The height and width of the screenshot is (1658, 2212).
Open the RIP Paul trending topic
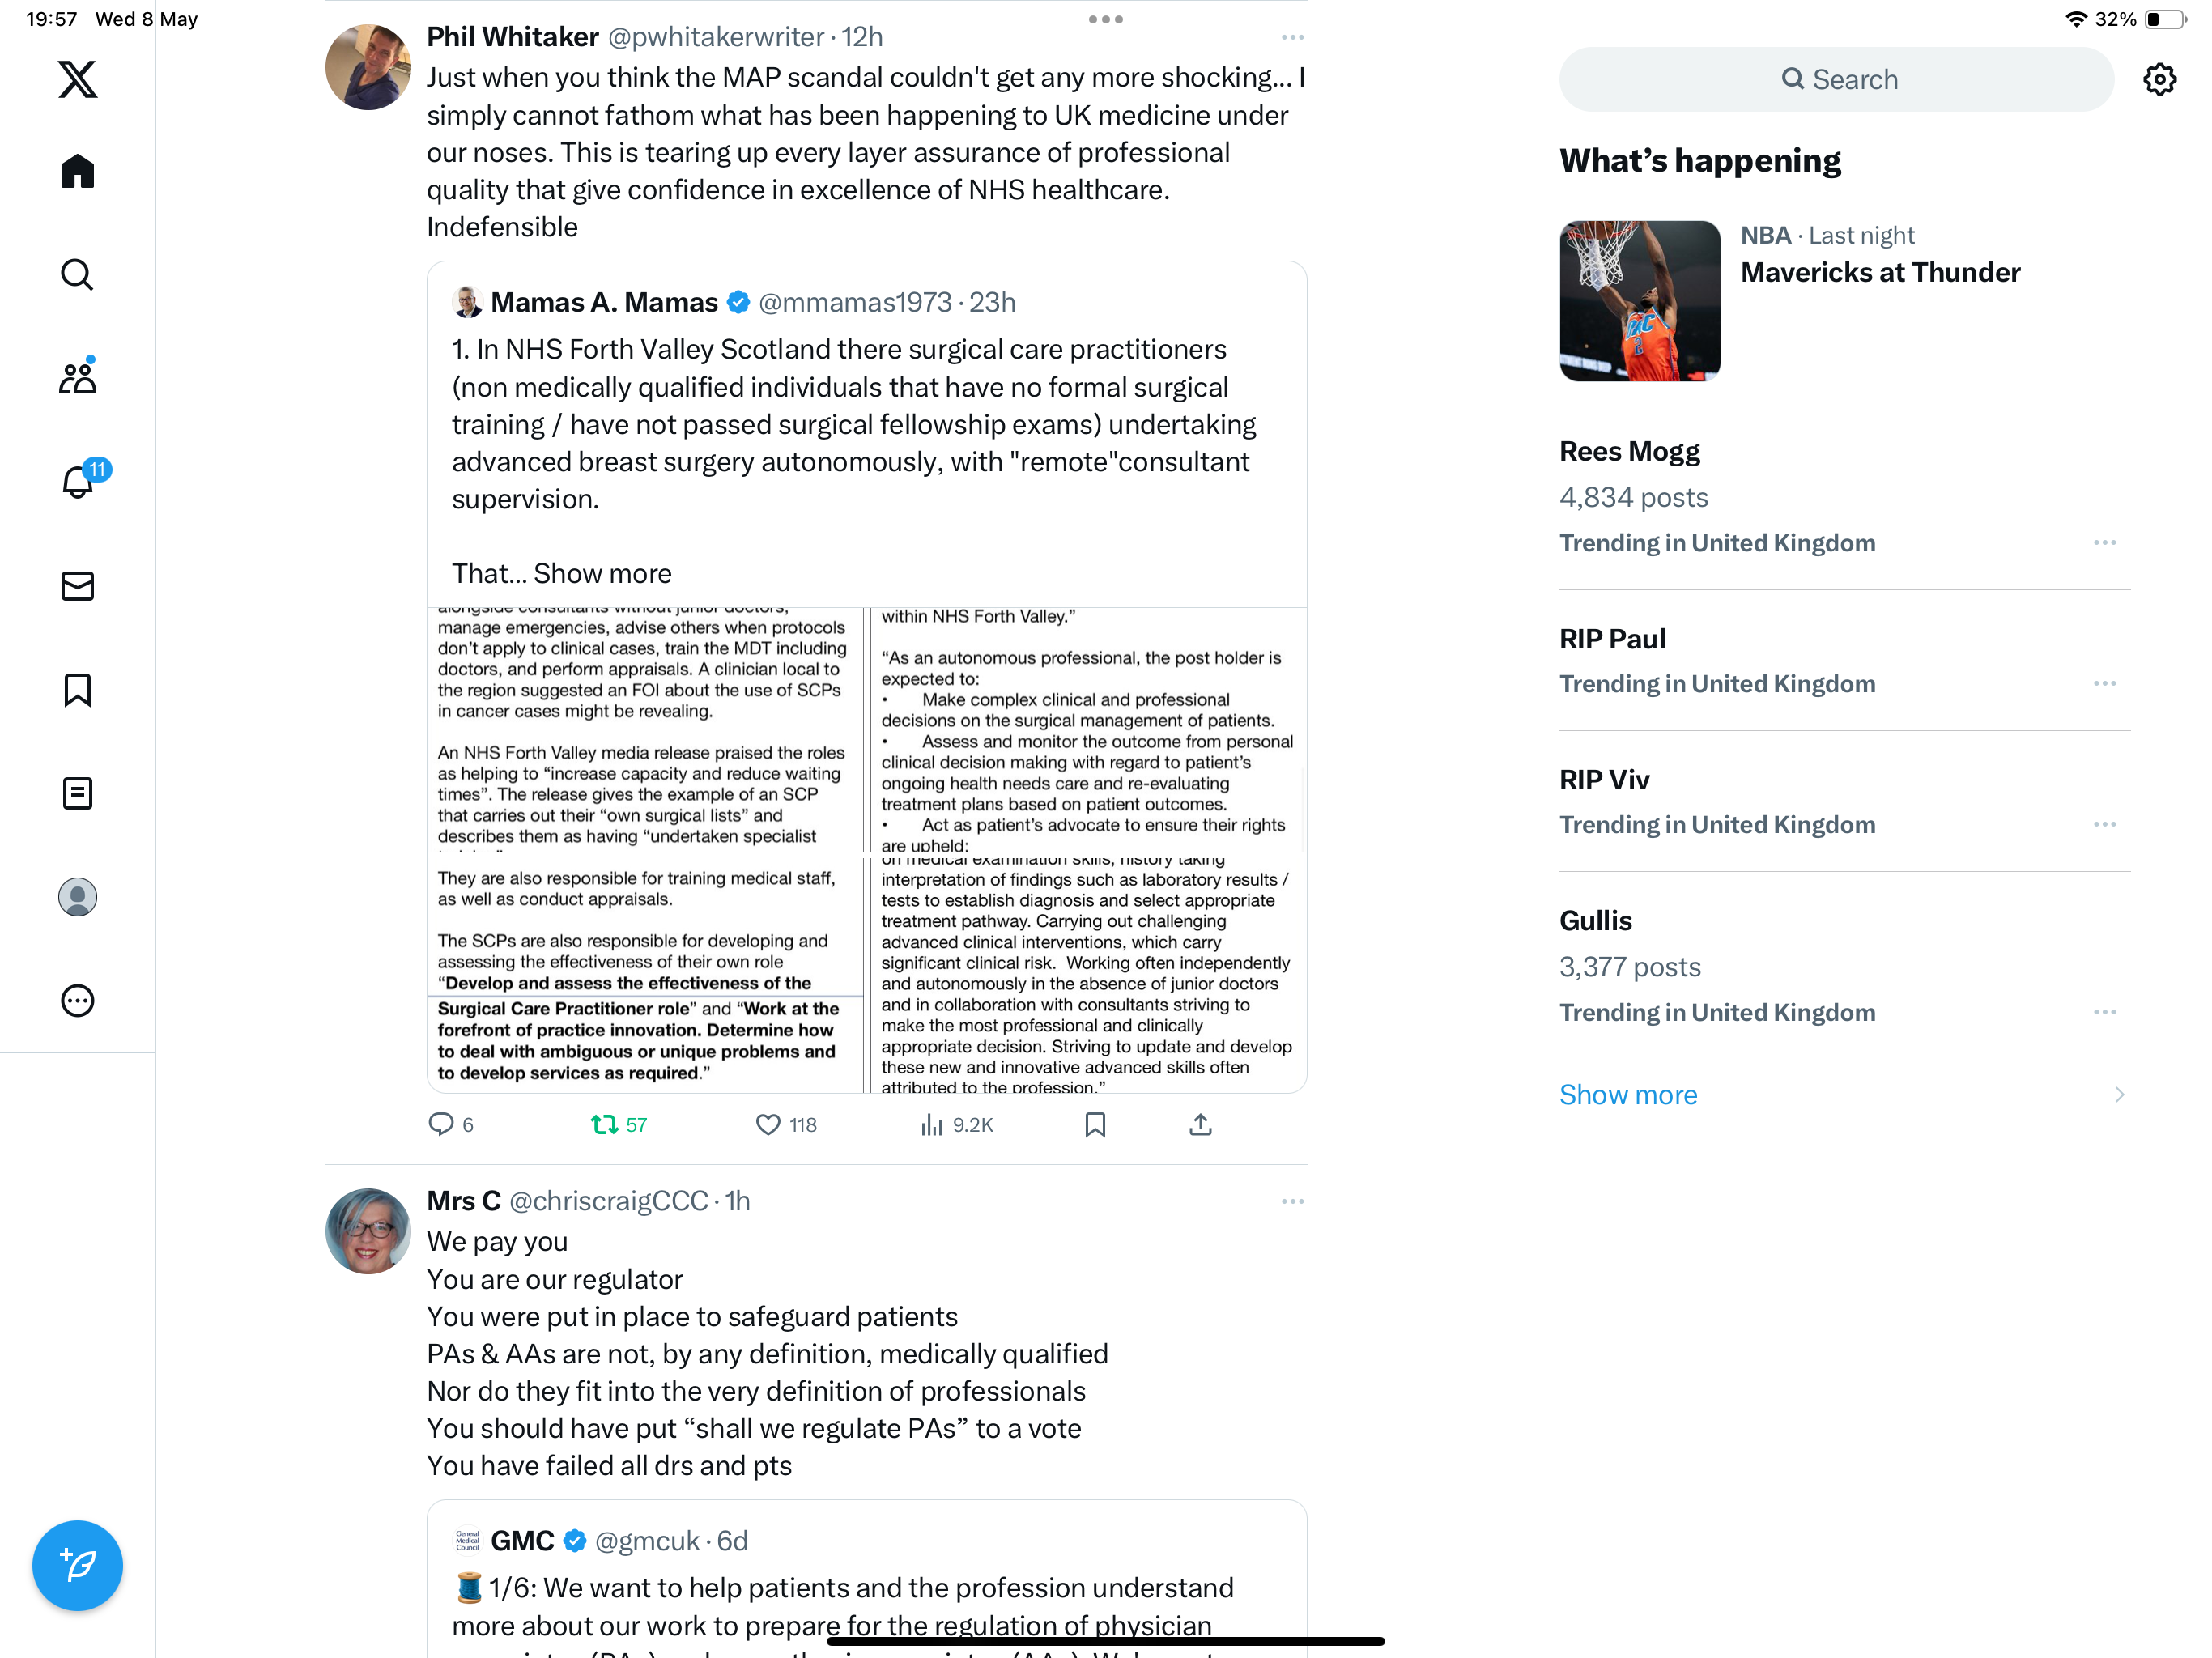pos(1844,660)
